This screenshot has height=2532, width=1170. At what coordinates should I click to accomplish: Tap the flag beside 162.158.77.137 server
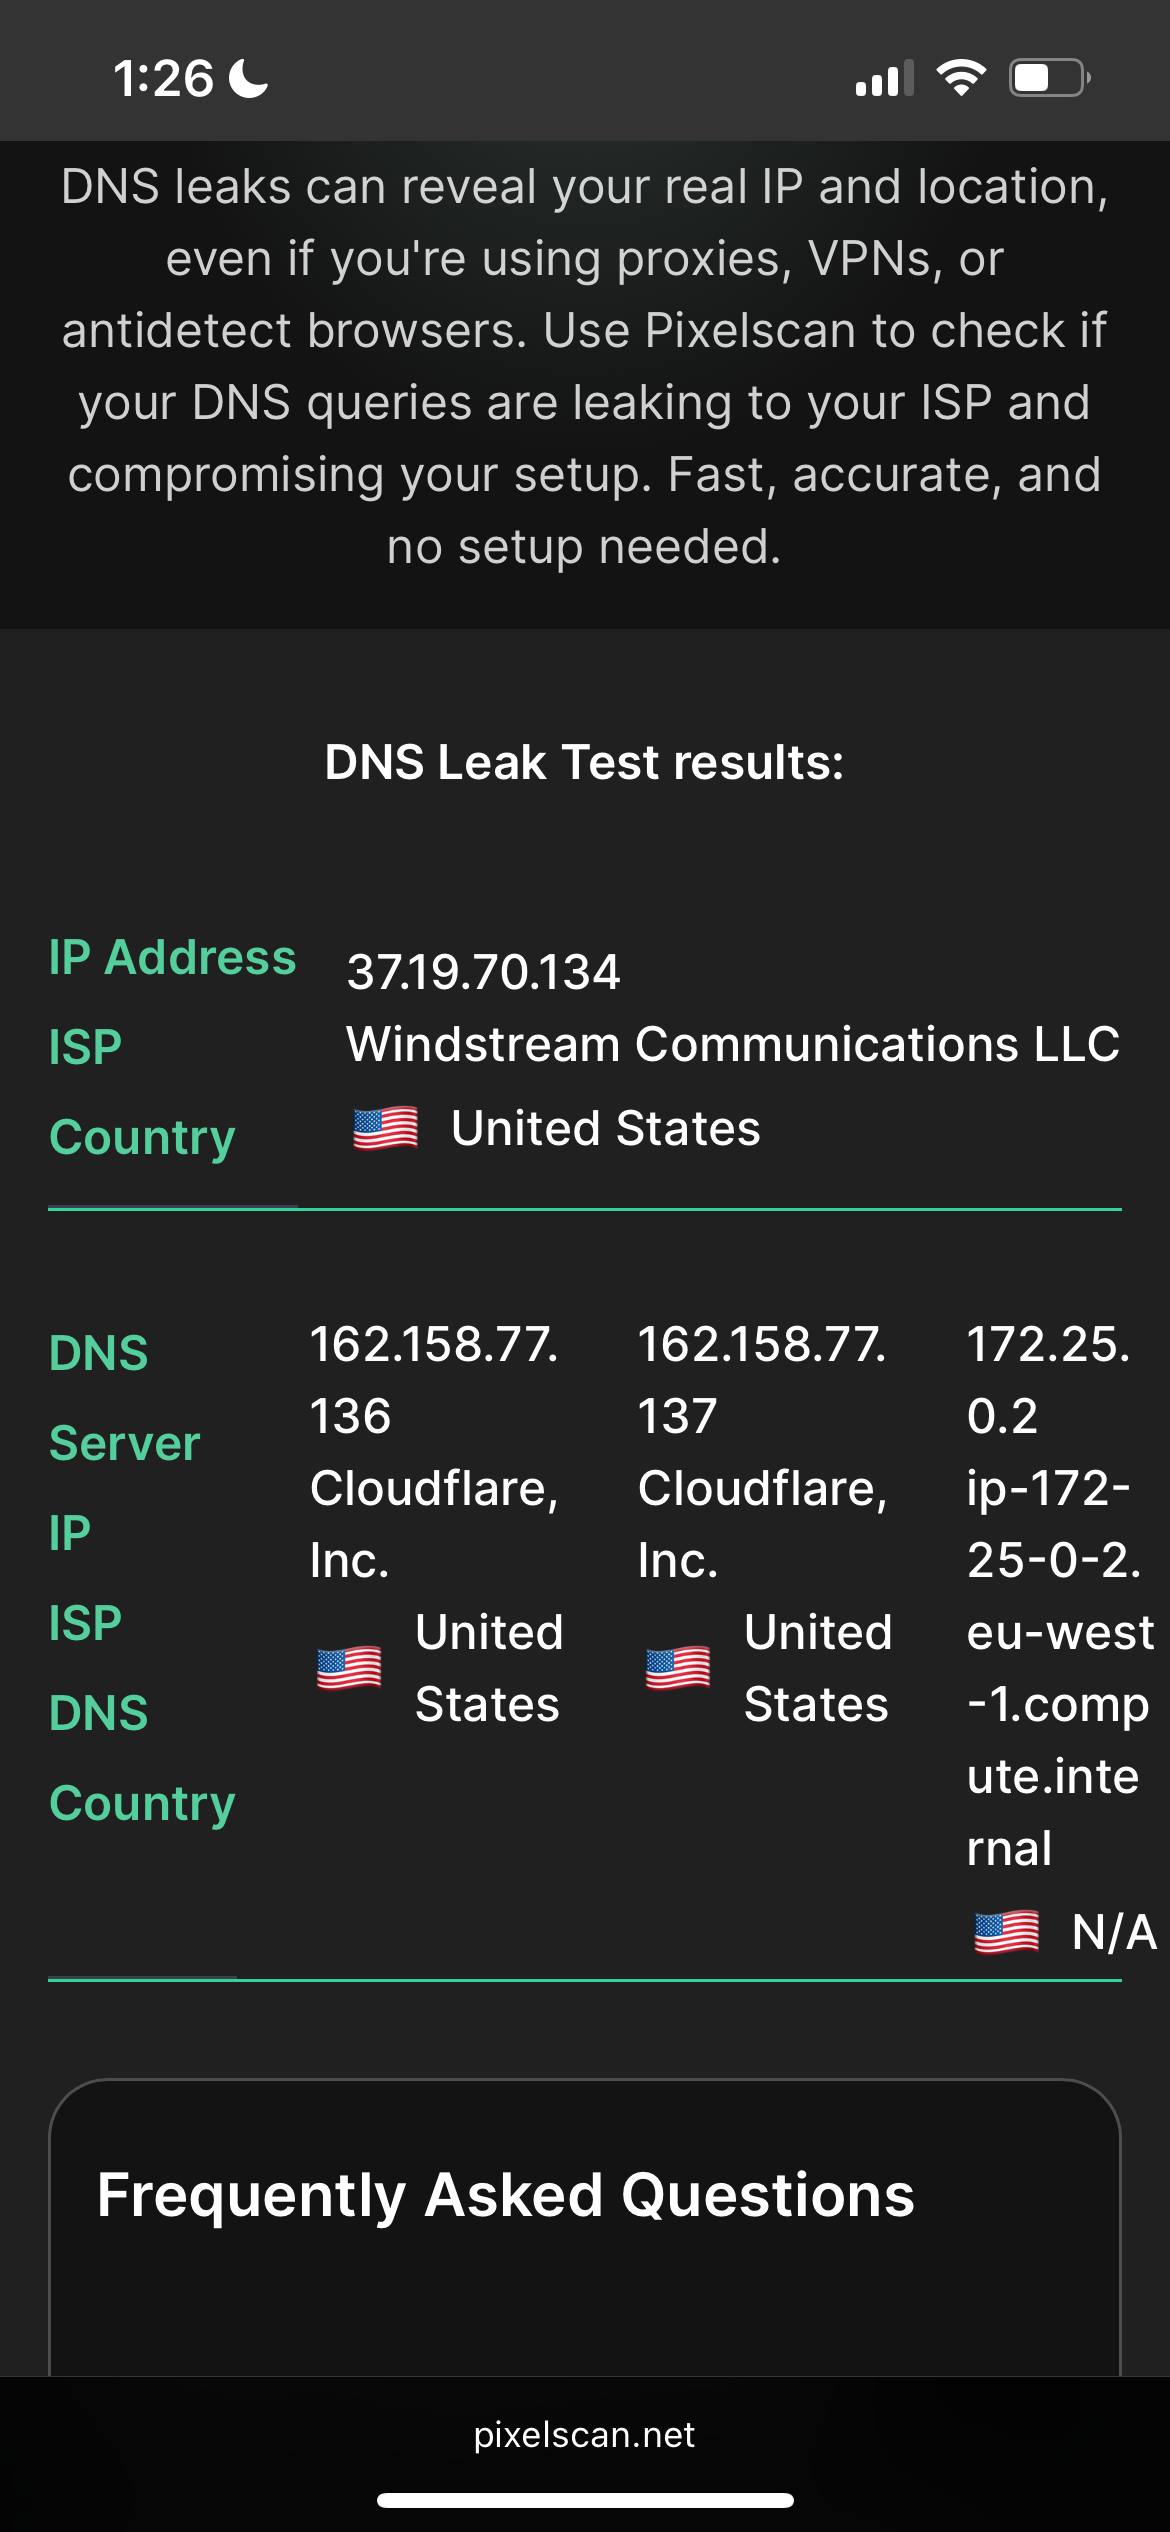tap(675, 1668)
